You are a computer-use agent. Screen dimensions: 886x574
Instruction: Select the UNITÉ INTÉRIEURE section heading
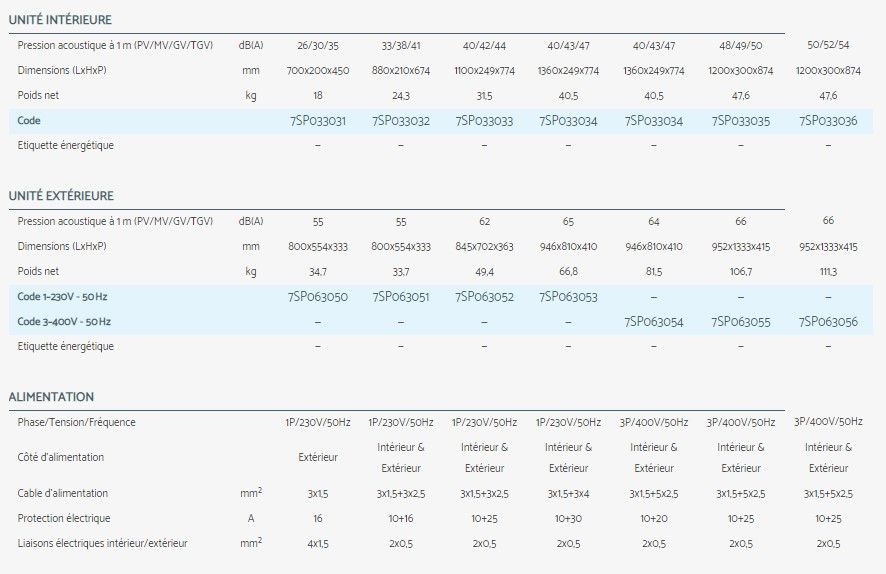60,20
